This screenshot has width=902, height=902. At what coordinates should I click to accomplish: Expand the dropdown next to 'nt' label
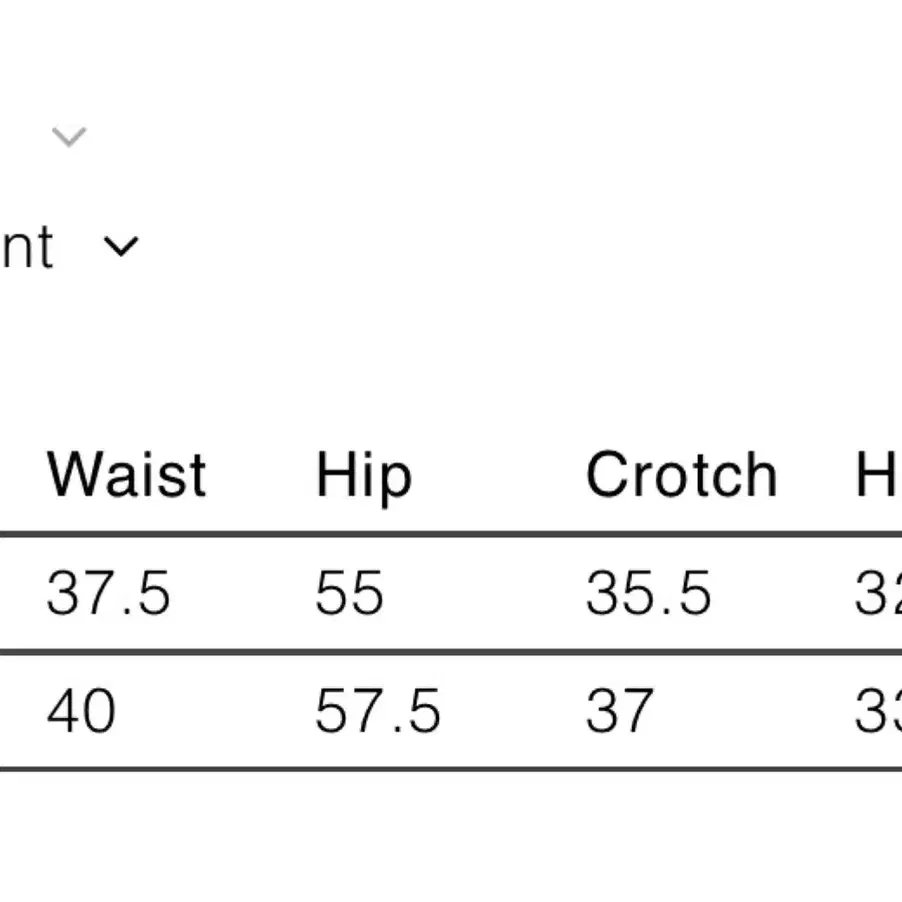pos(121,246)
